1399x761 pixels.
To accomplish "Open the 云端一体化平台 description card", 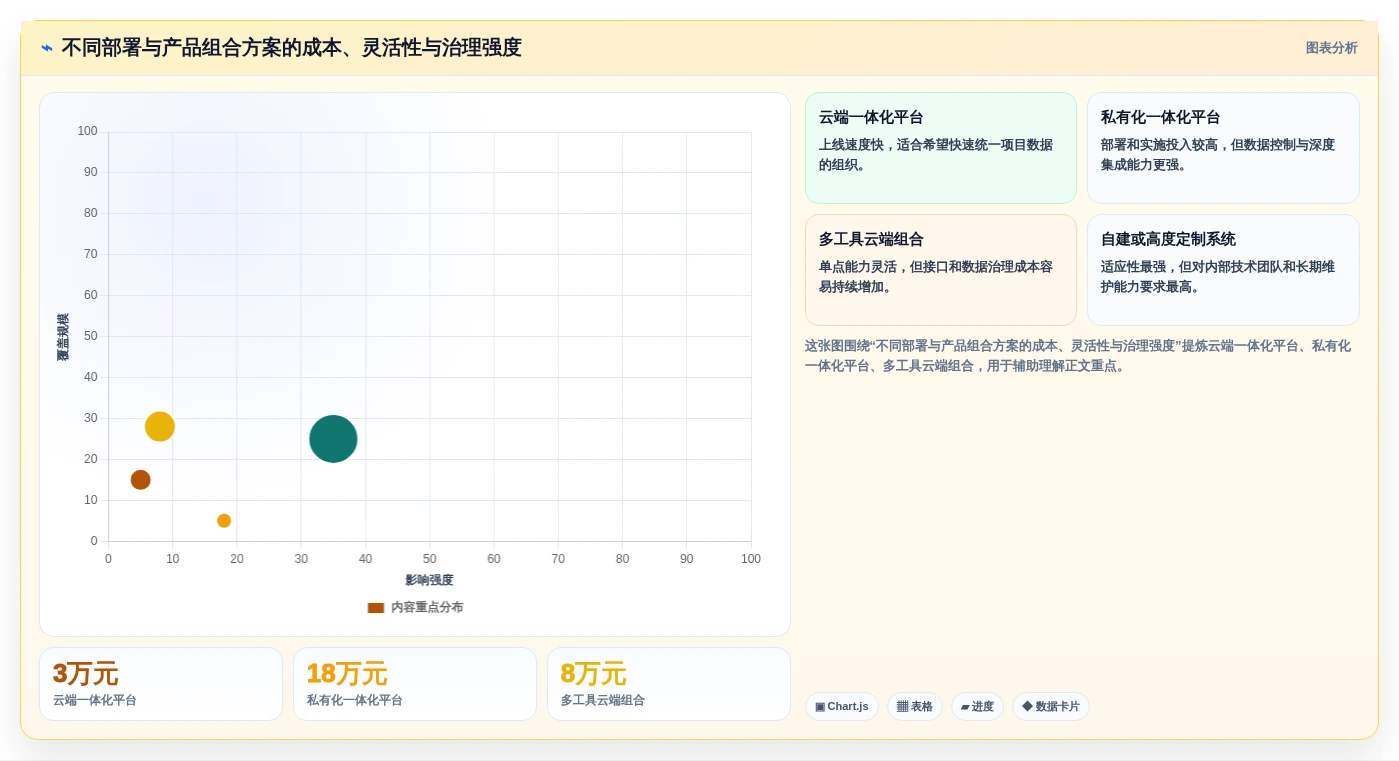I will (940, 148).
